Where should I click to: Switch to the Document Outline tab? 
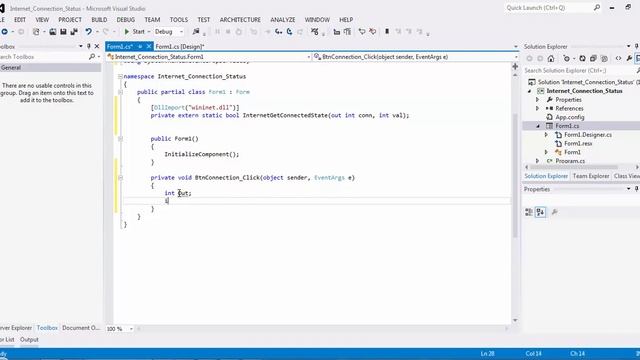coord(81,328)
